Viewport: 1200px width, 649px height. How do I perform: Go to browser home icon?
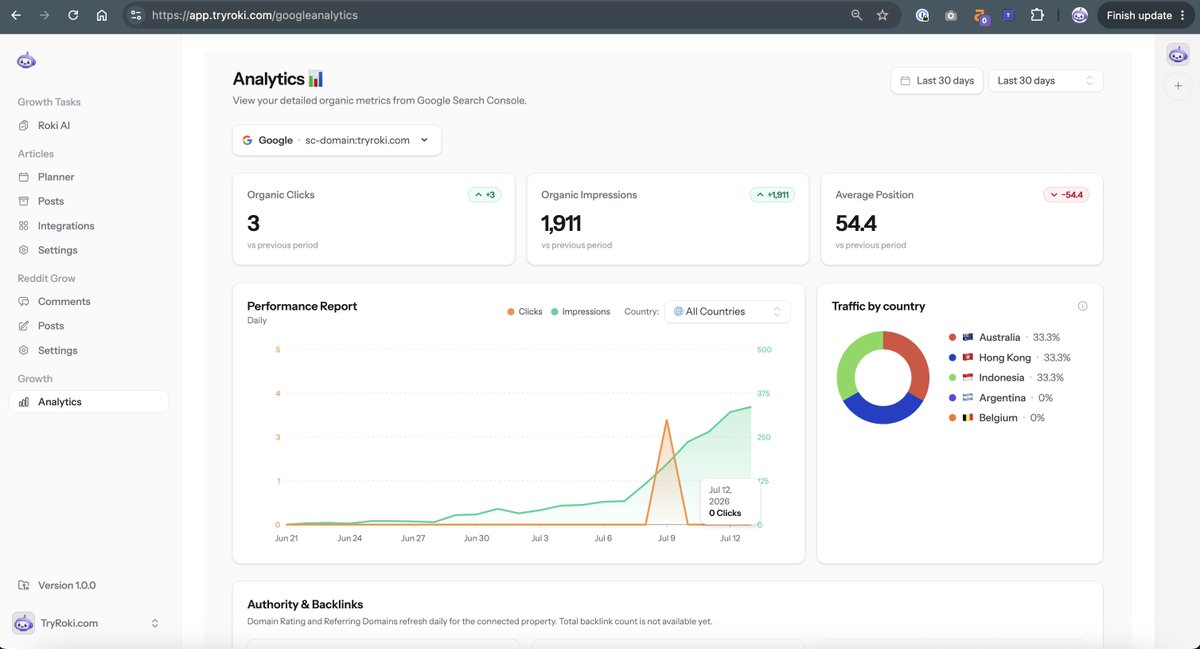click(102, 15)
